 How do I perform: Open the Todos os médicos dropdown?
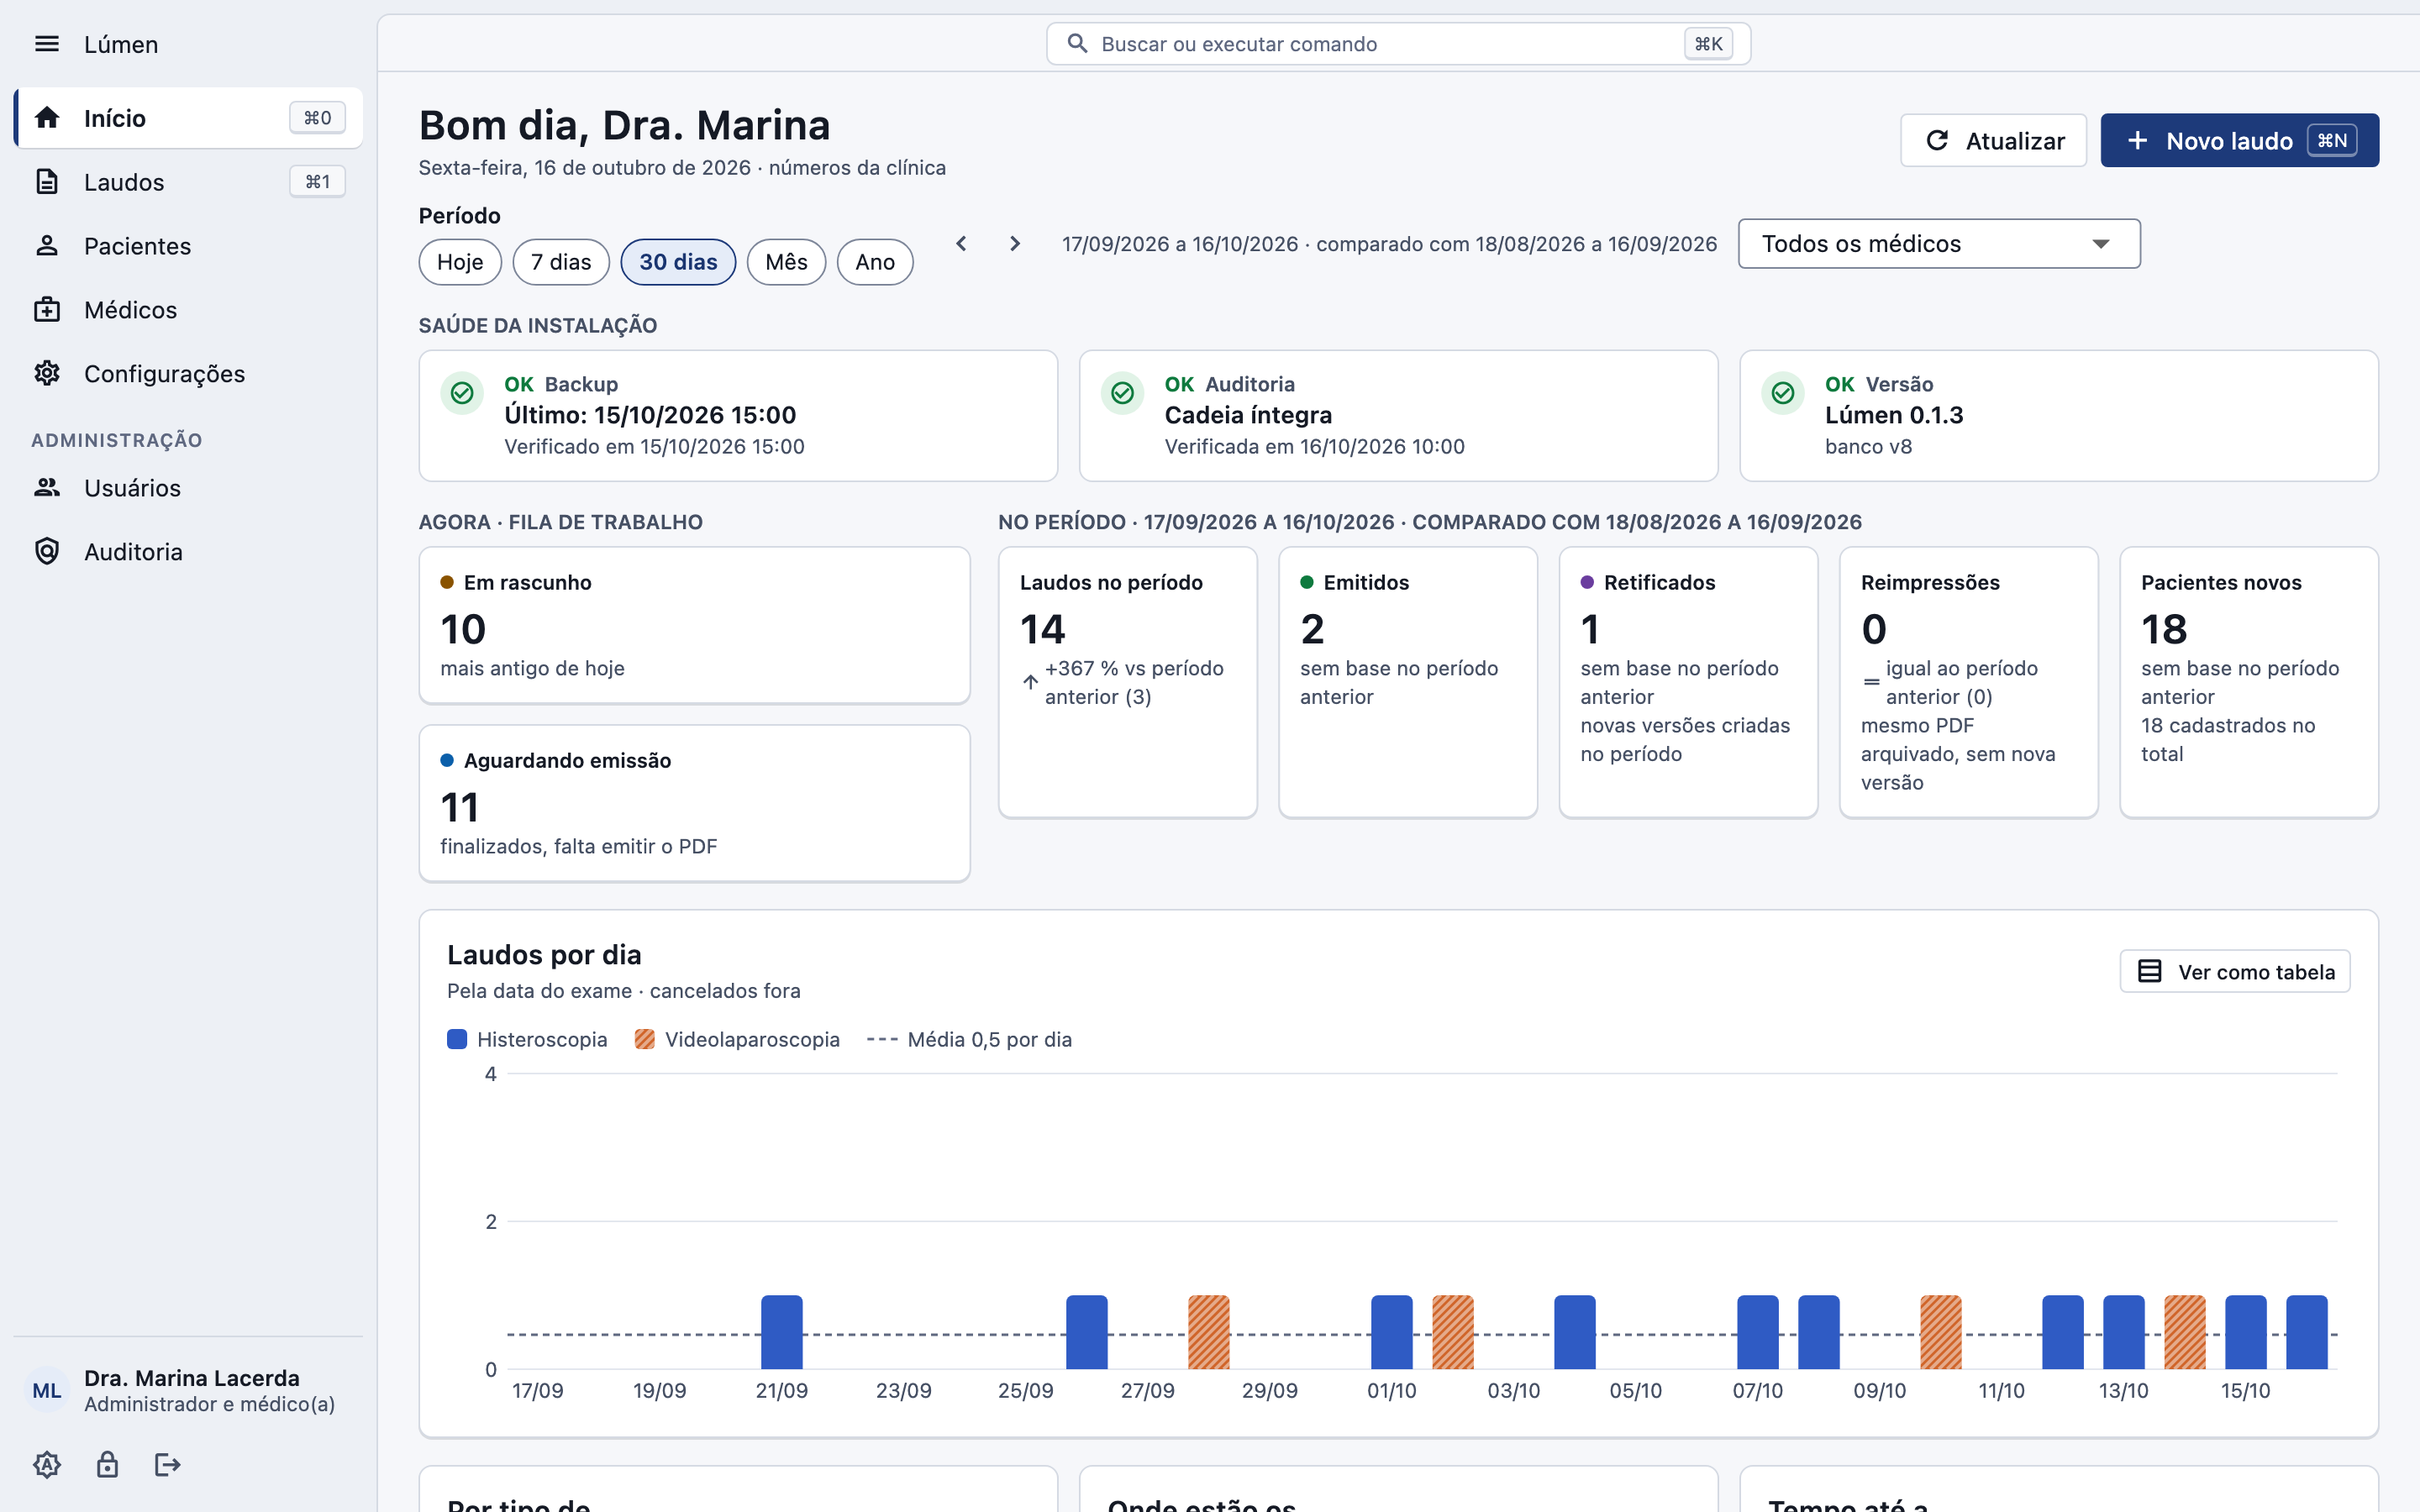click(1939, 244)
